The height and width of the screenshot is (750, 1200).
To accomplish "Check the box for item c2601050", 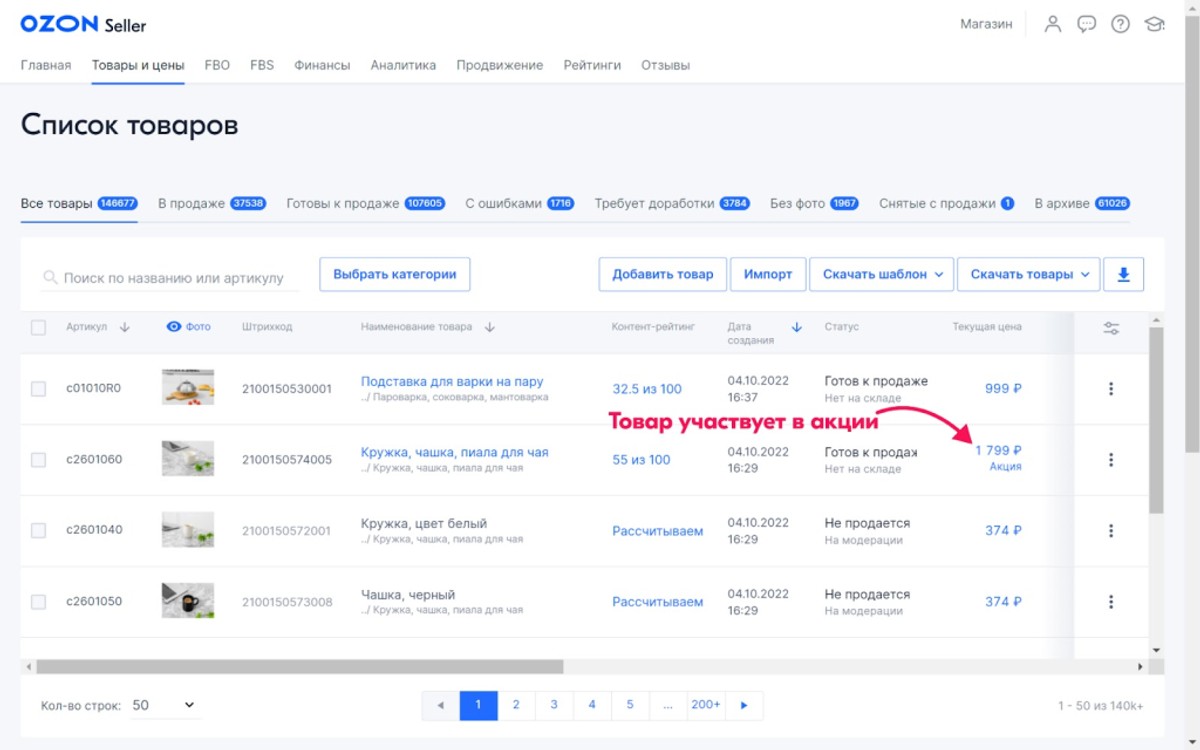I will click(38, 602).
